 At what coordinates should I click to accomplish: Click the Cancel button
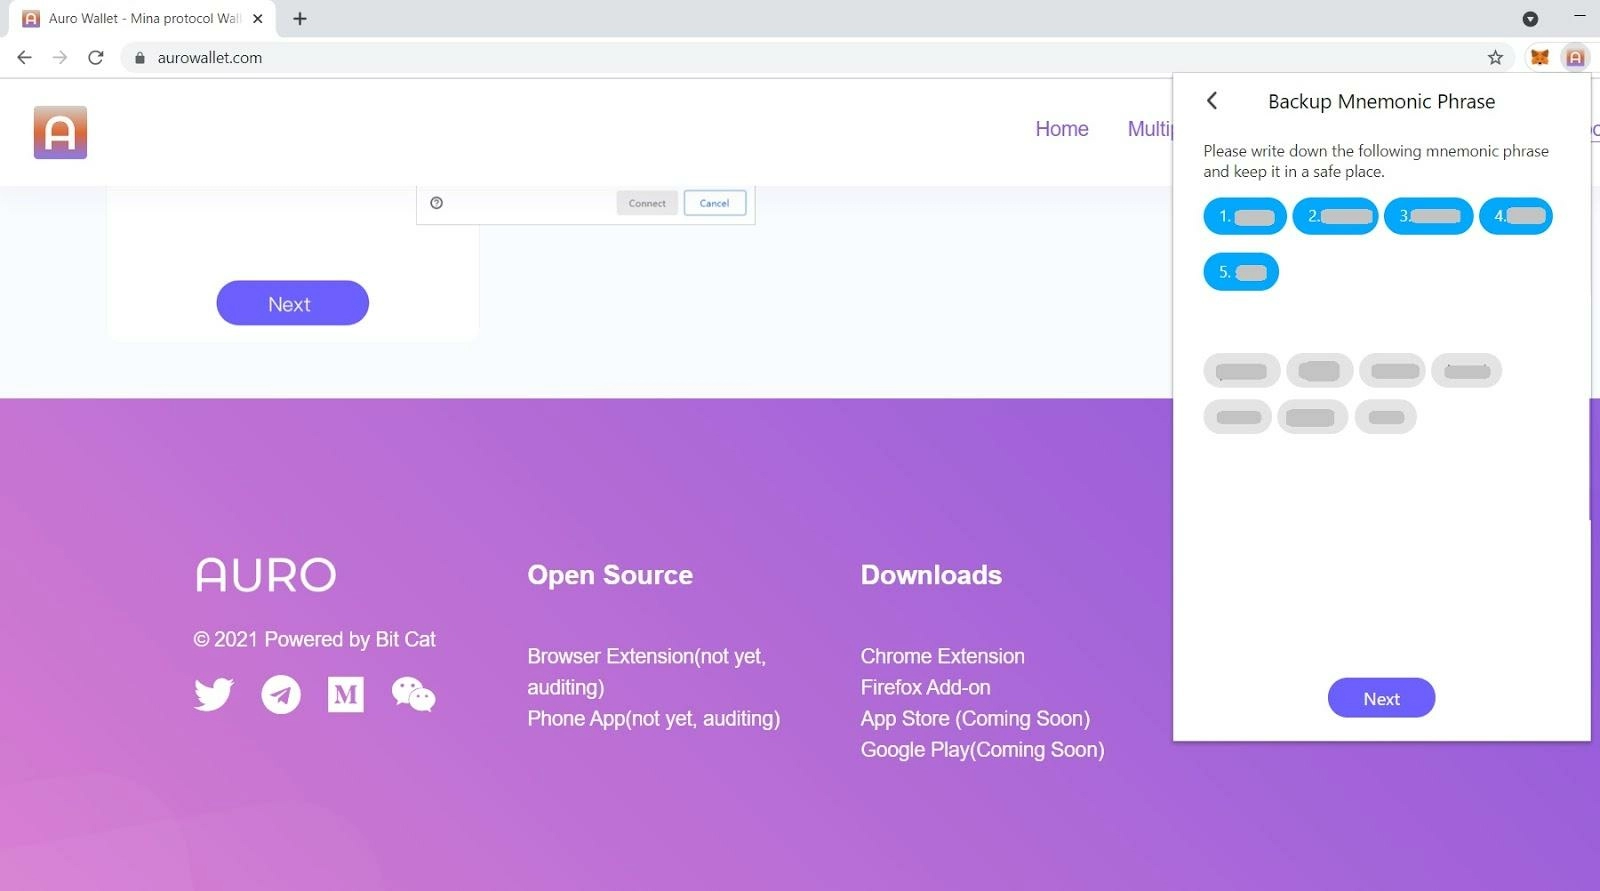click(715, 203)
